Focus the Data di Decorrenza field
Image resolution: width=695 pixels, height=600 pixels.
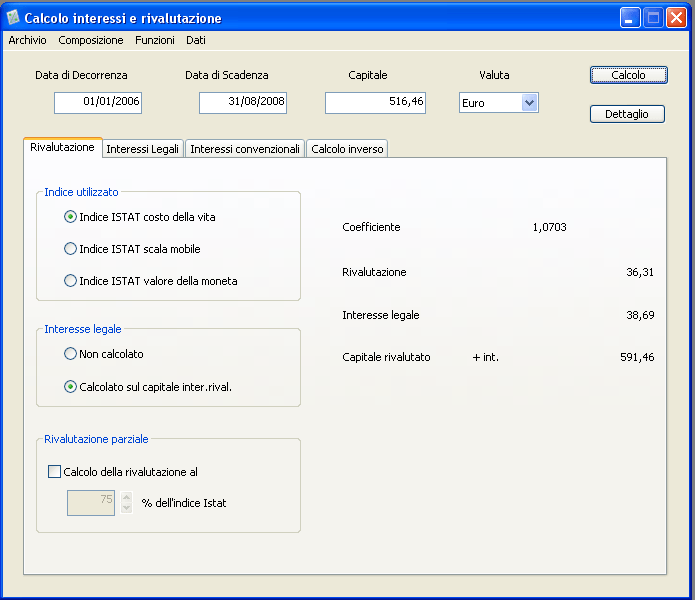[x=98, y=103]
